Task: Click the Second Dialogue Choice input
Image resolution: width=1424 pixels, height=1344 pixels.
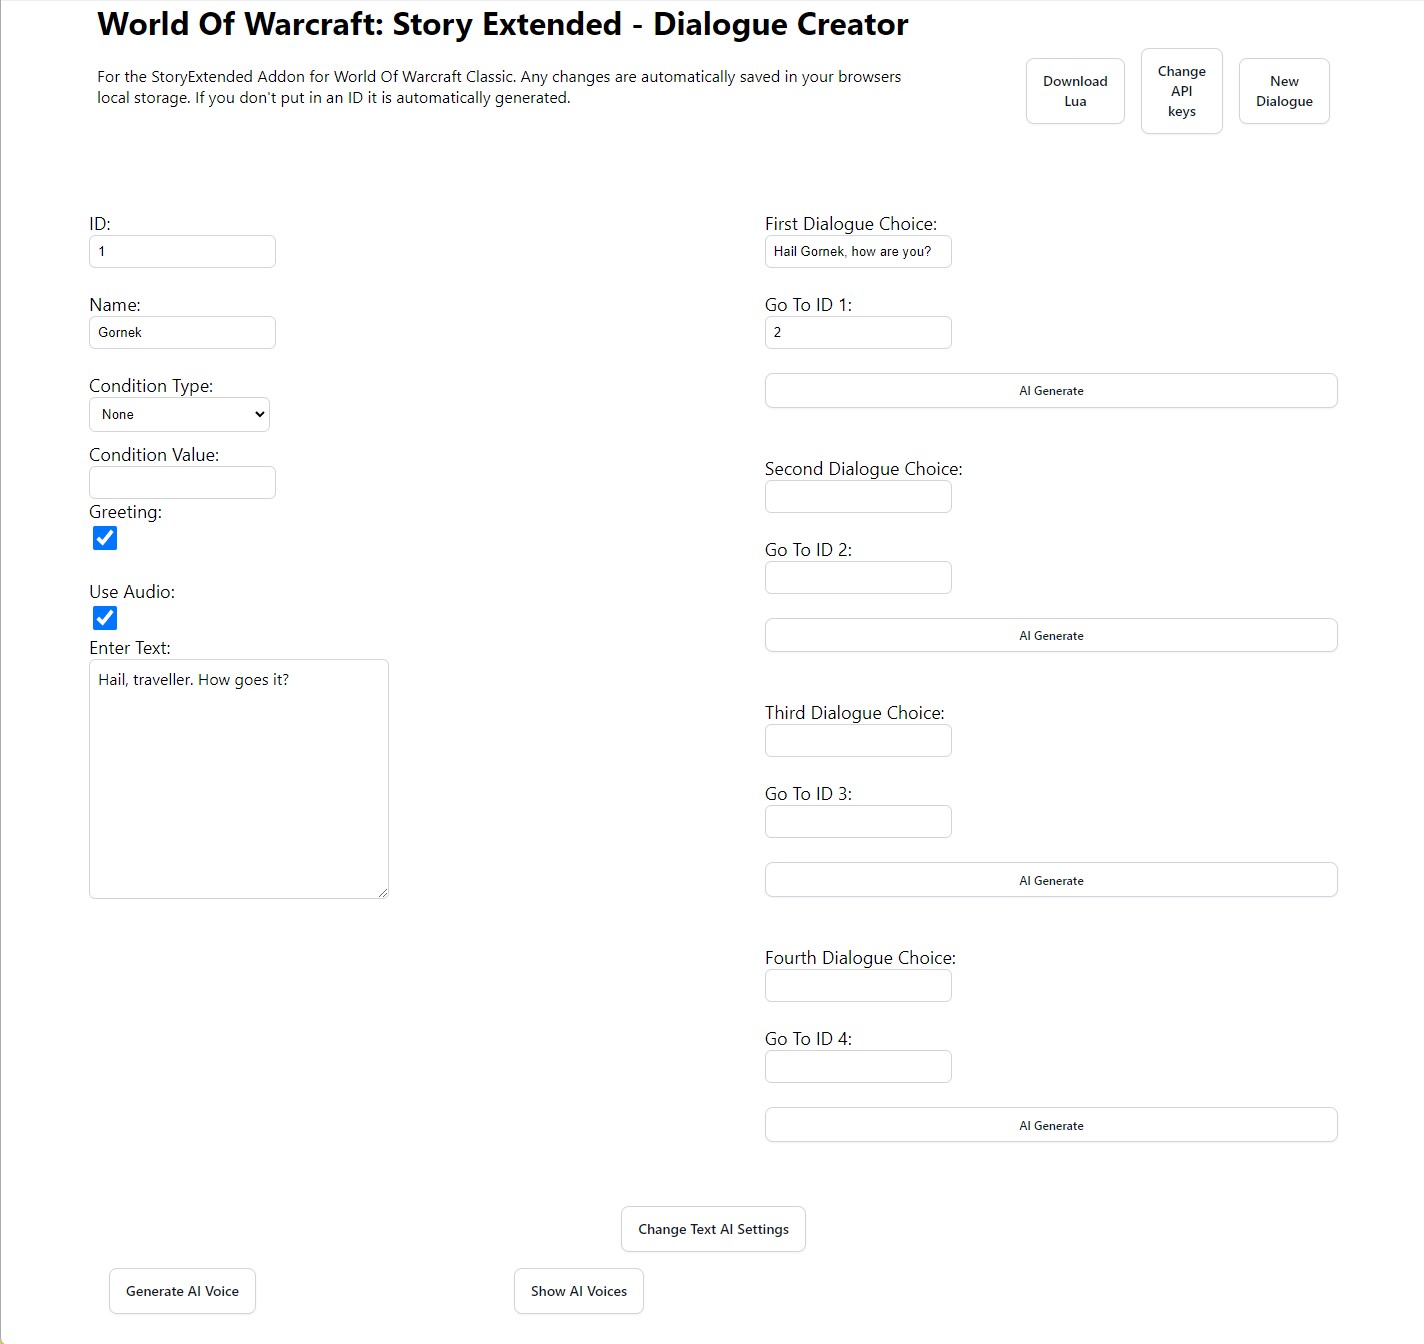Action: 858,497
